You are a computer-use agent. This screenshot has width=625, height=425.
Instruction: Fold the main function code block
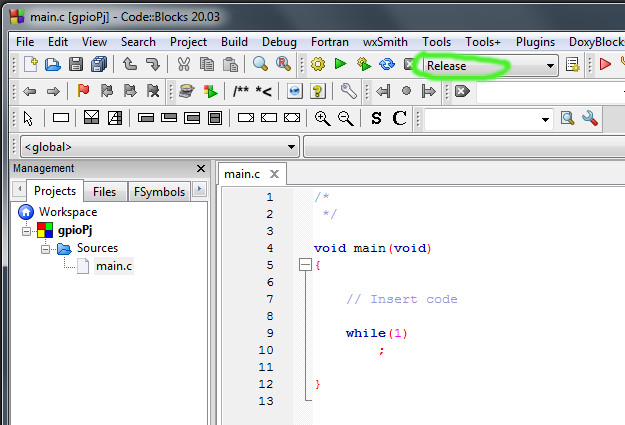tap(305, 265)
